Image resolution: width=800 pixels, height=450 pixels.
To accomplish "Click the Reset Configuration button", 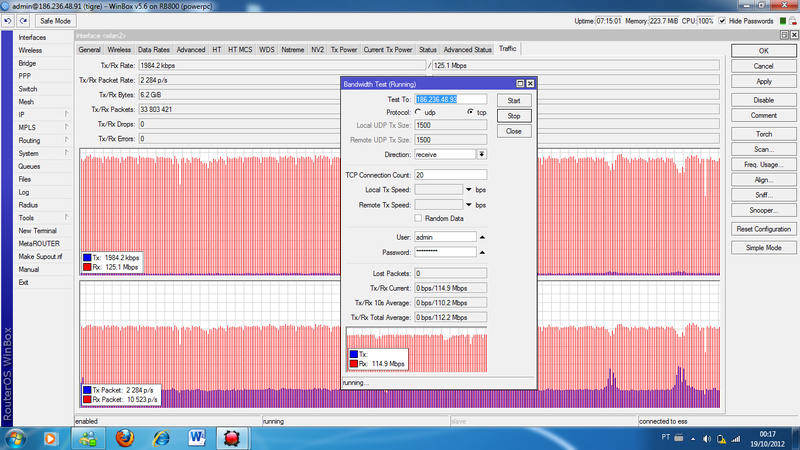I will tap(763, 229).
